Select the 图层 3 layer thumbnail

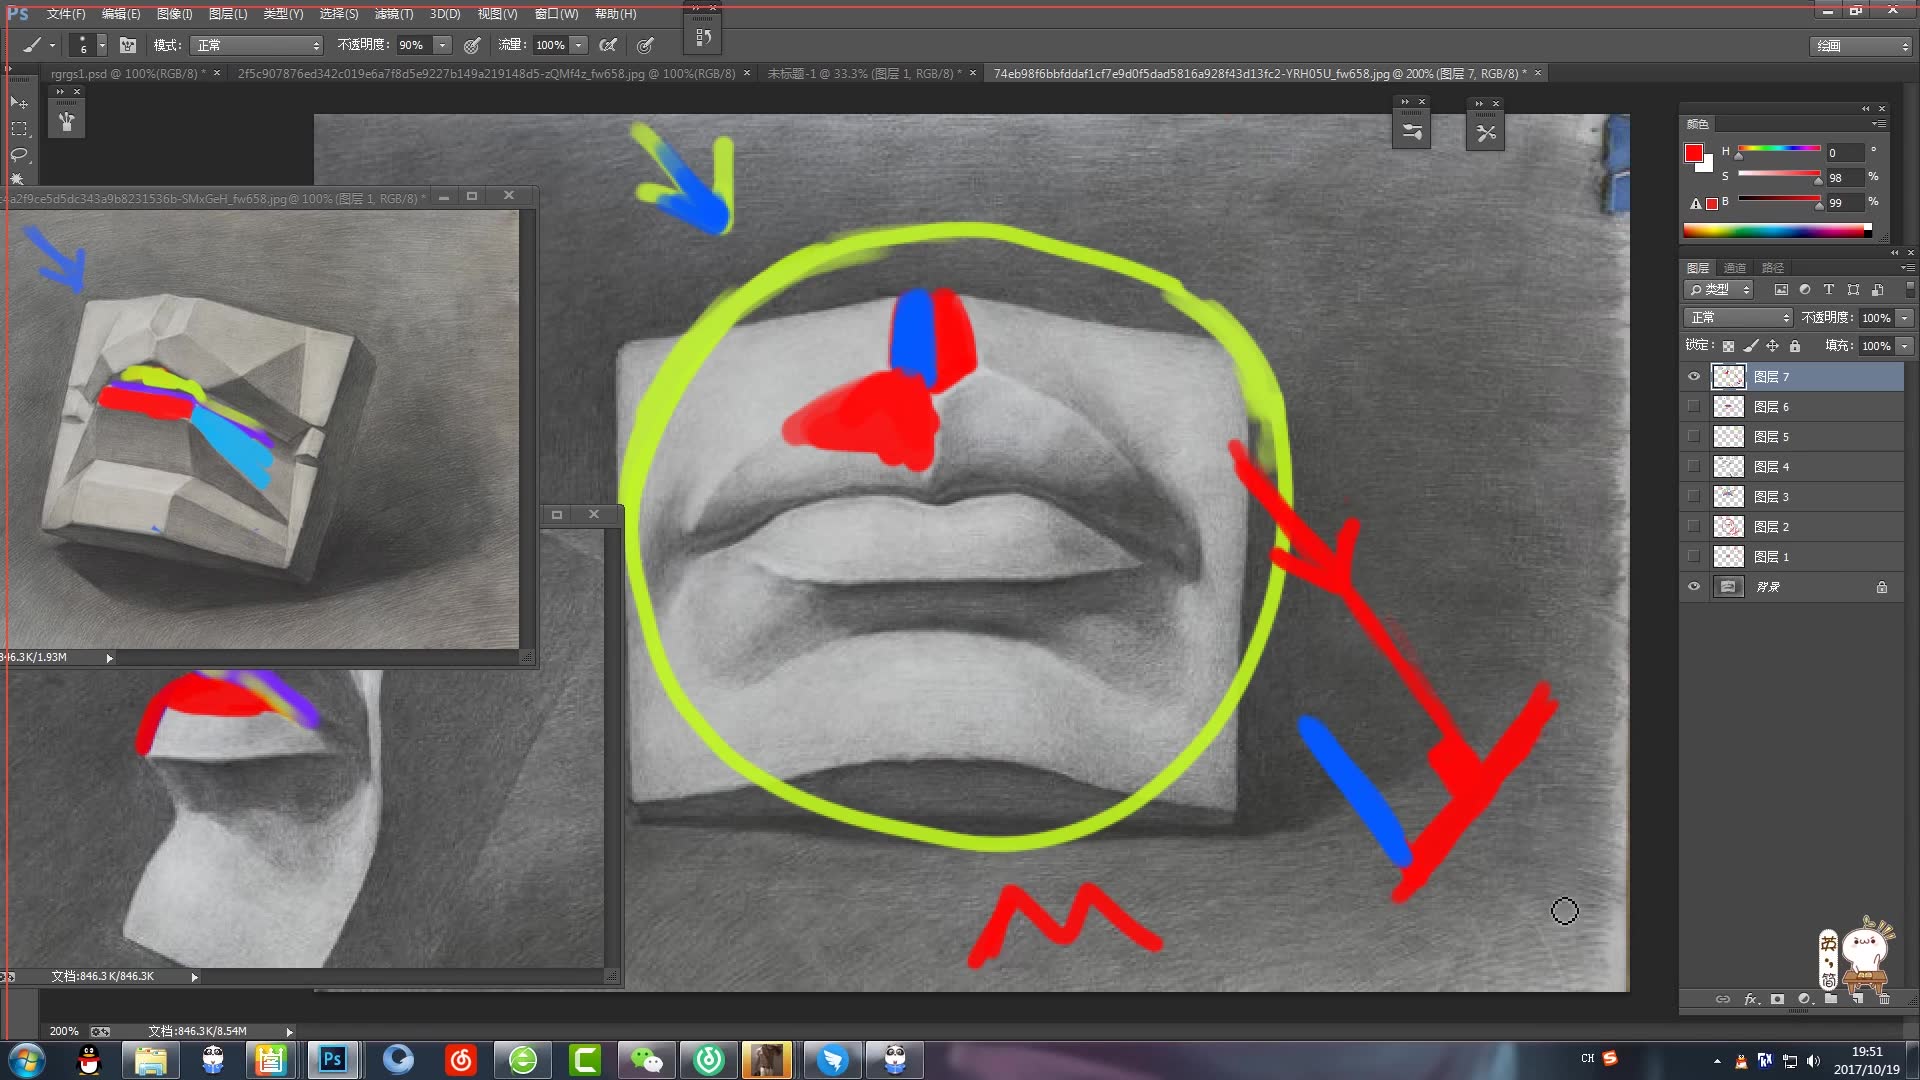coord(1728,497)
